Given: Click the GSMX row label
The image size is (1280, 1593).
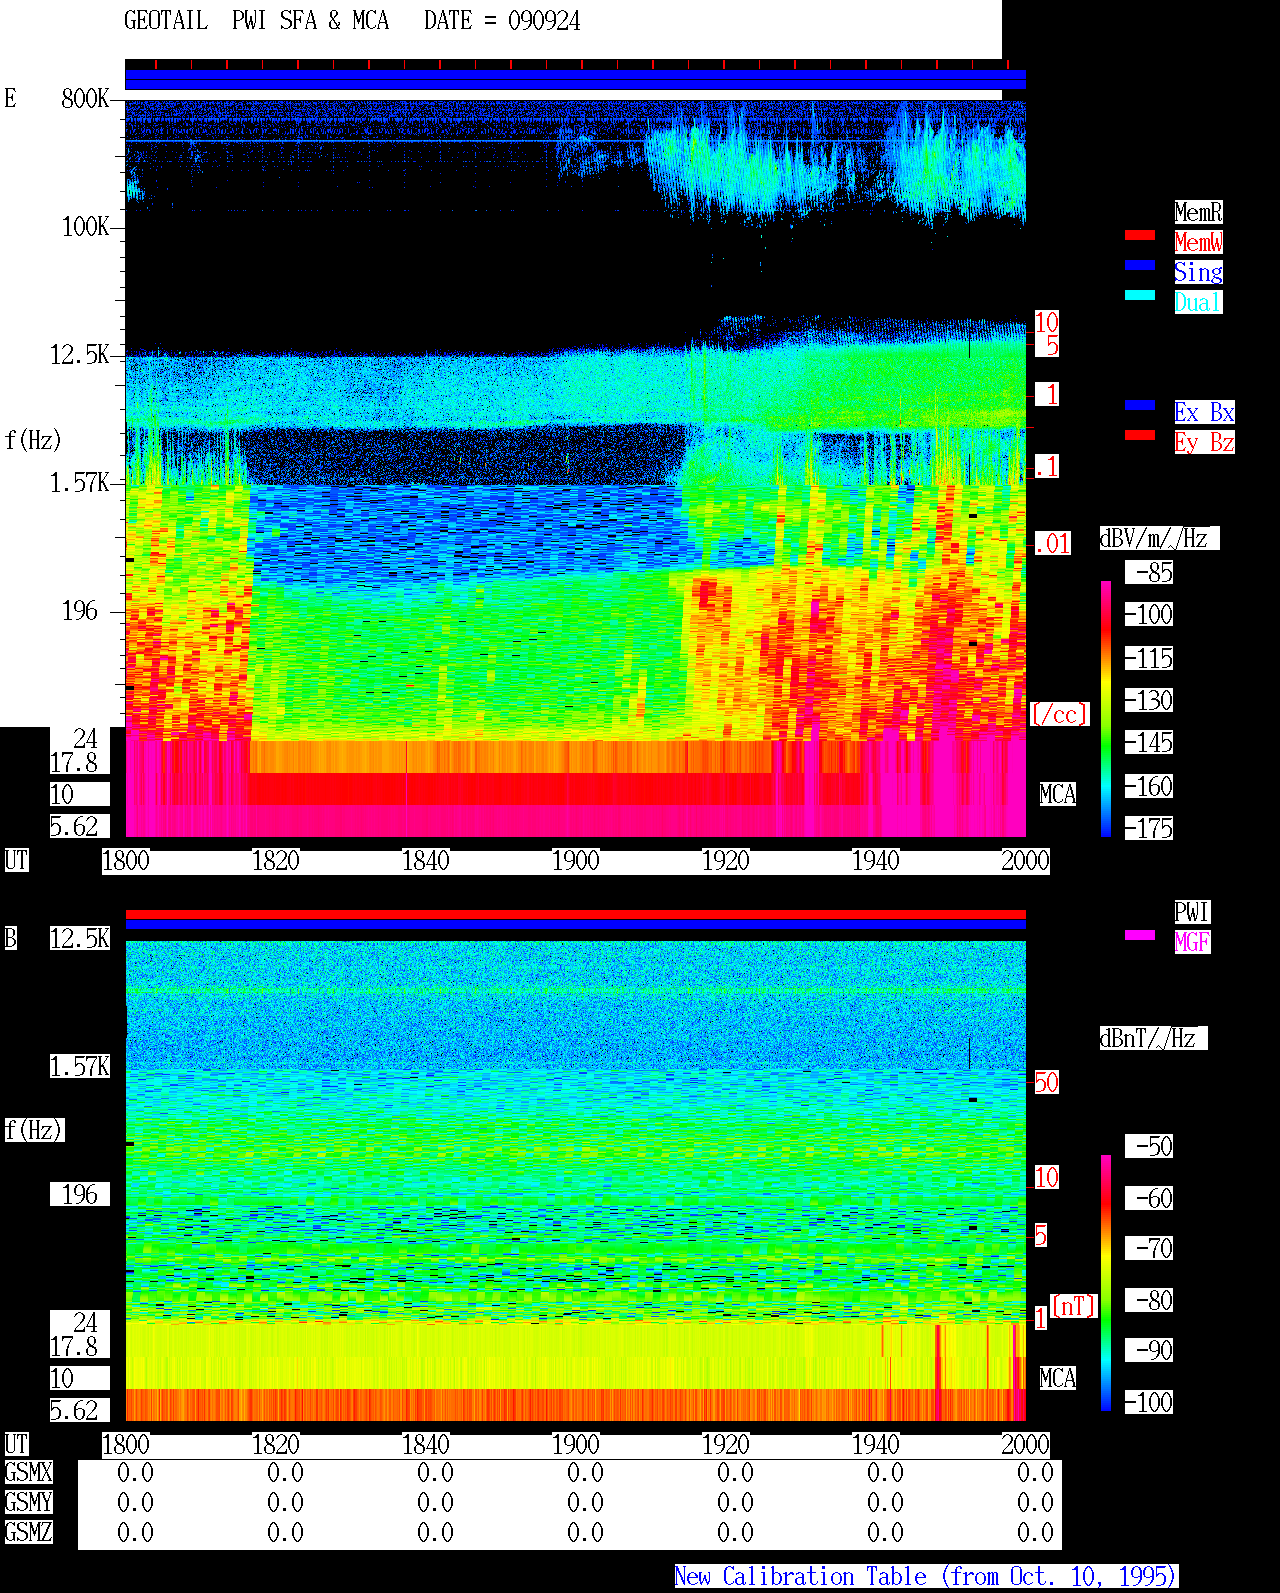Looking at the screenshot, I should 28,1472.
